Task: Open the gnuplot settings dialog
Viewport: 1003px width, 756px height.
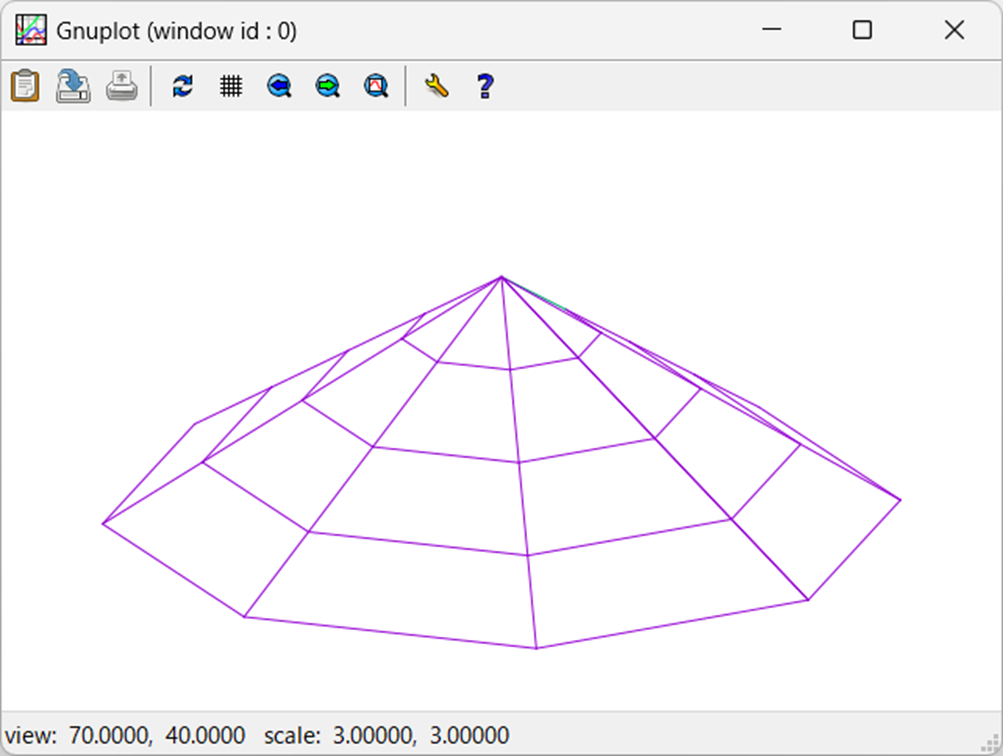Action: [x=437, y=86]
